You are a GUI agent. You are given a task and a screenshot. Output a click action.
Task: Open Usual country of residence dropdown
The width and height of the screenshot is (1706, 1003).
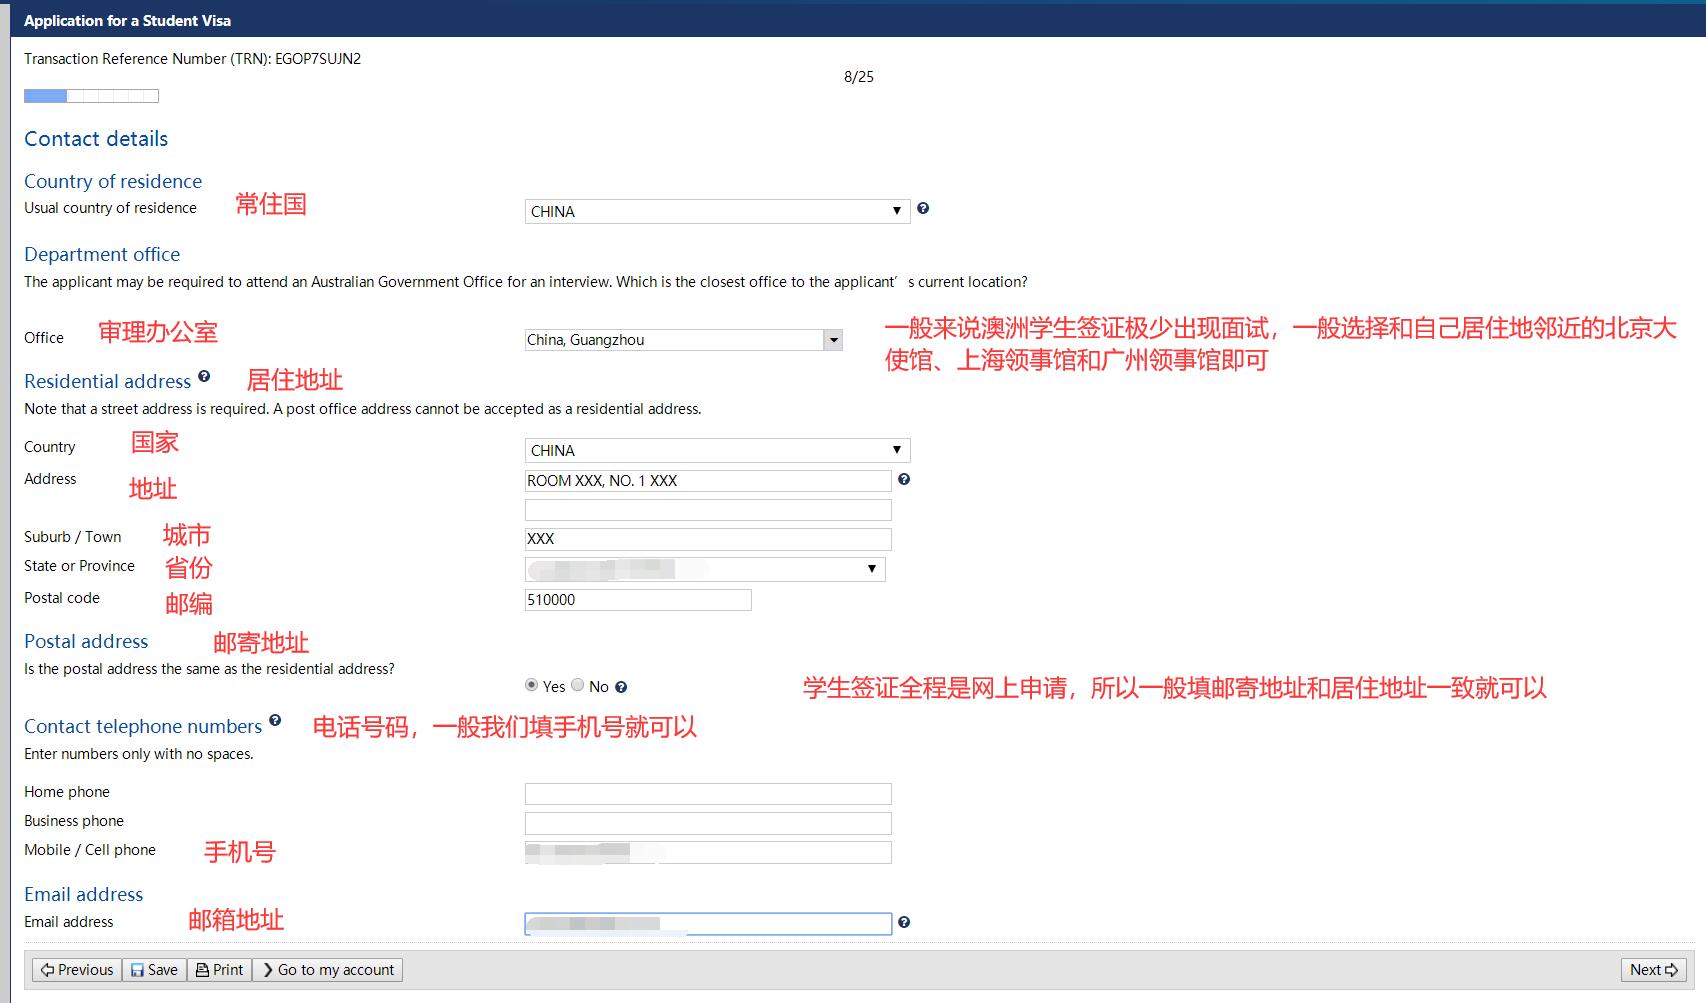point(717,211)
